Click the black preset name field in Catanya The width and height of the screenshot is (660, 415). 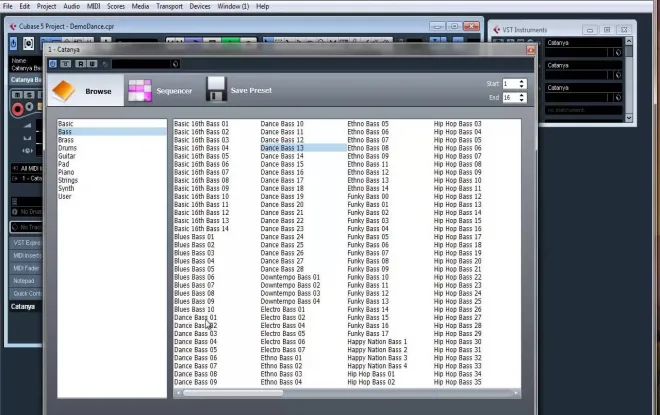coord(141,64)
